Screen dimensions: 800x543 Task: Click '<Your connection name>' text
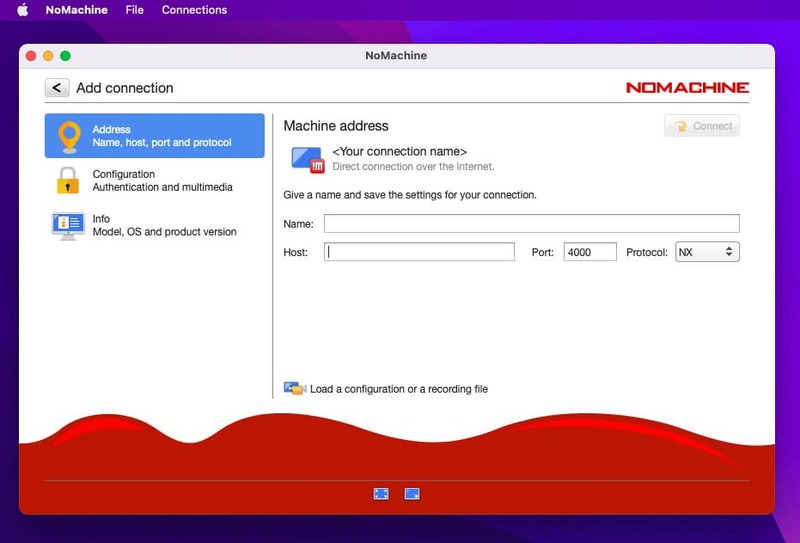(399, 152)
